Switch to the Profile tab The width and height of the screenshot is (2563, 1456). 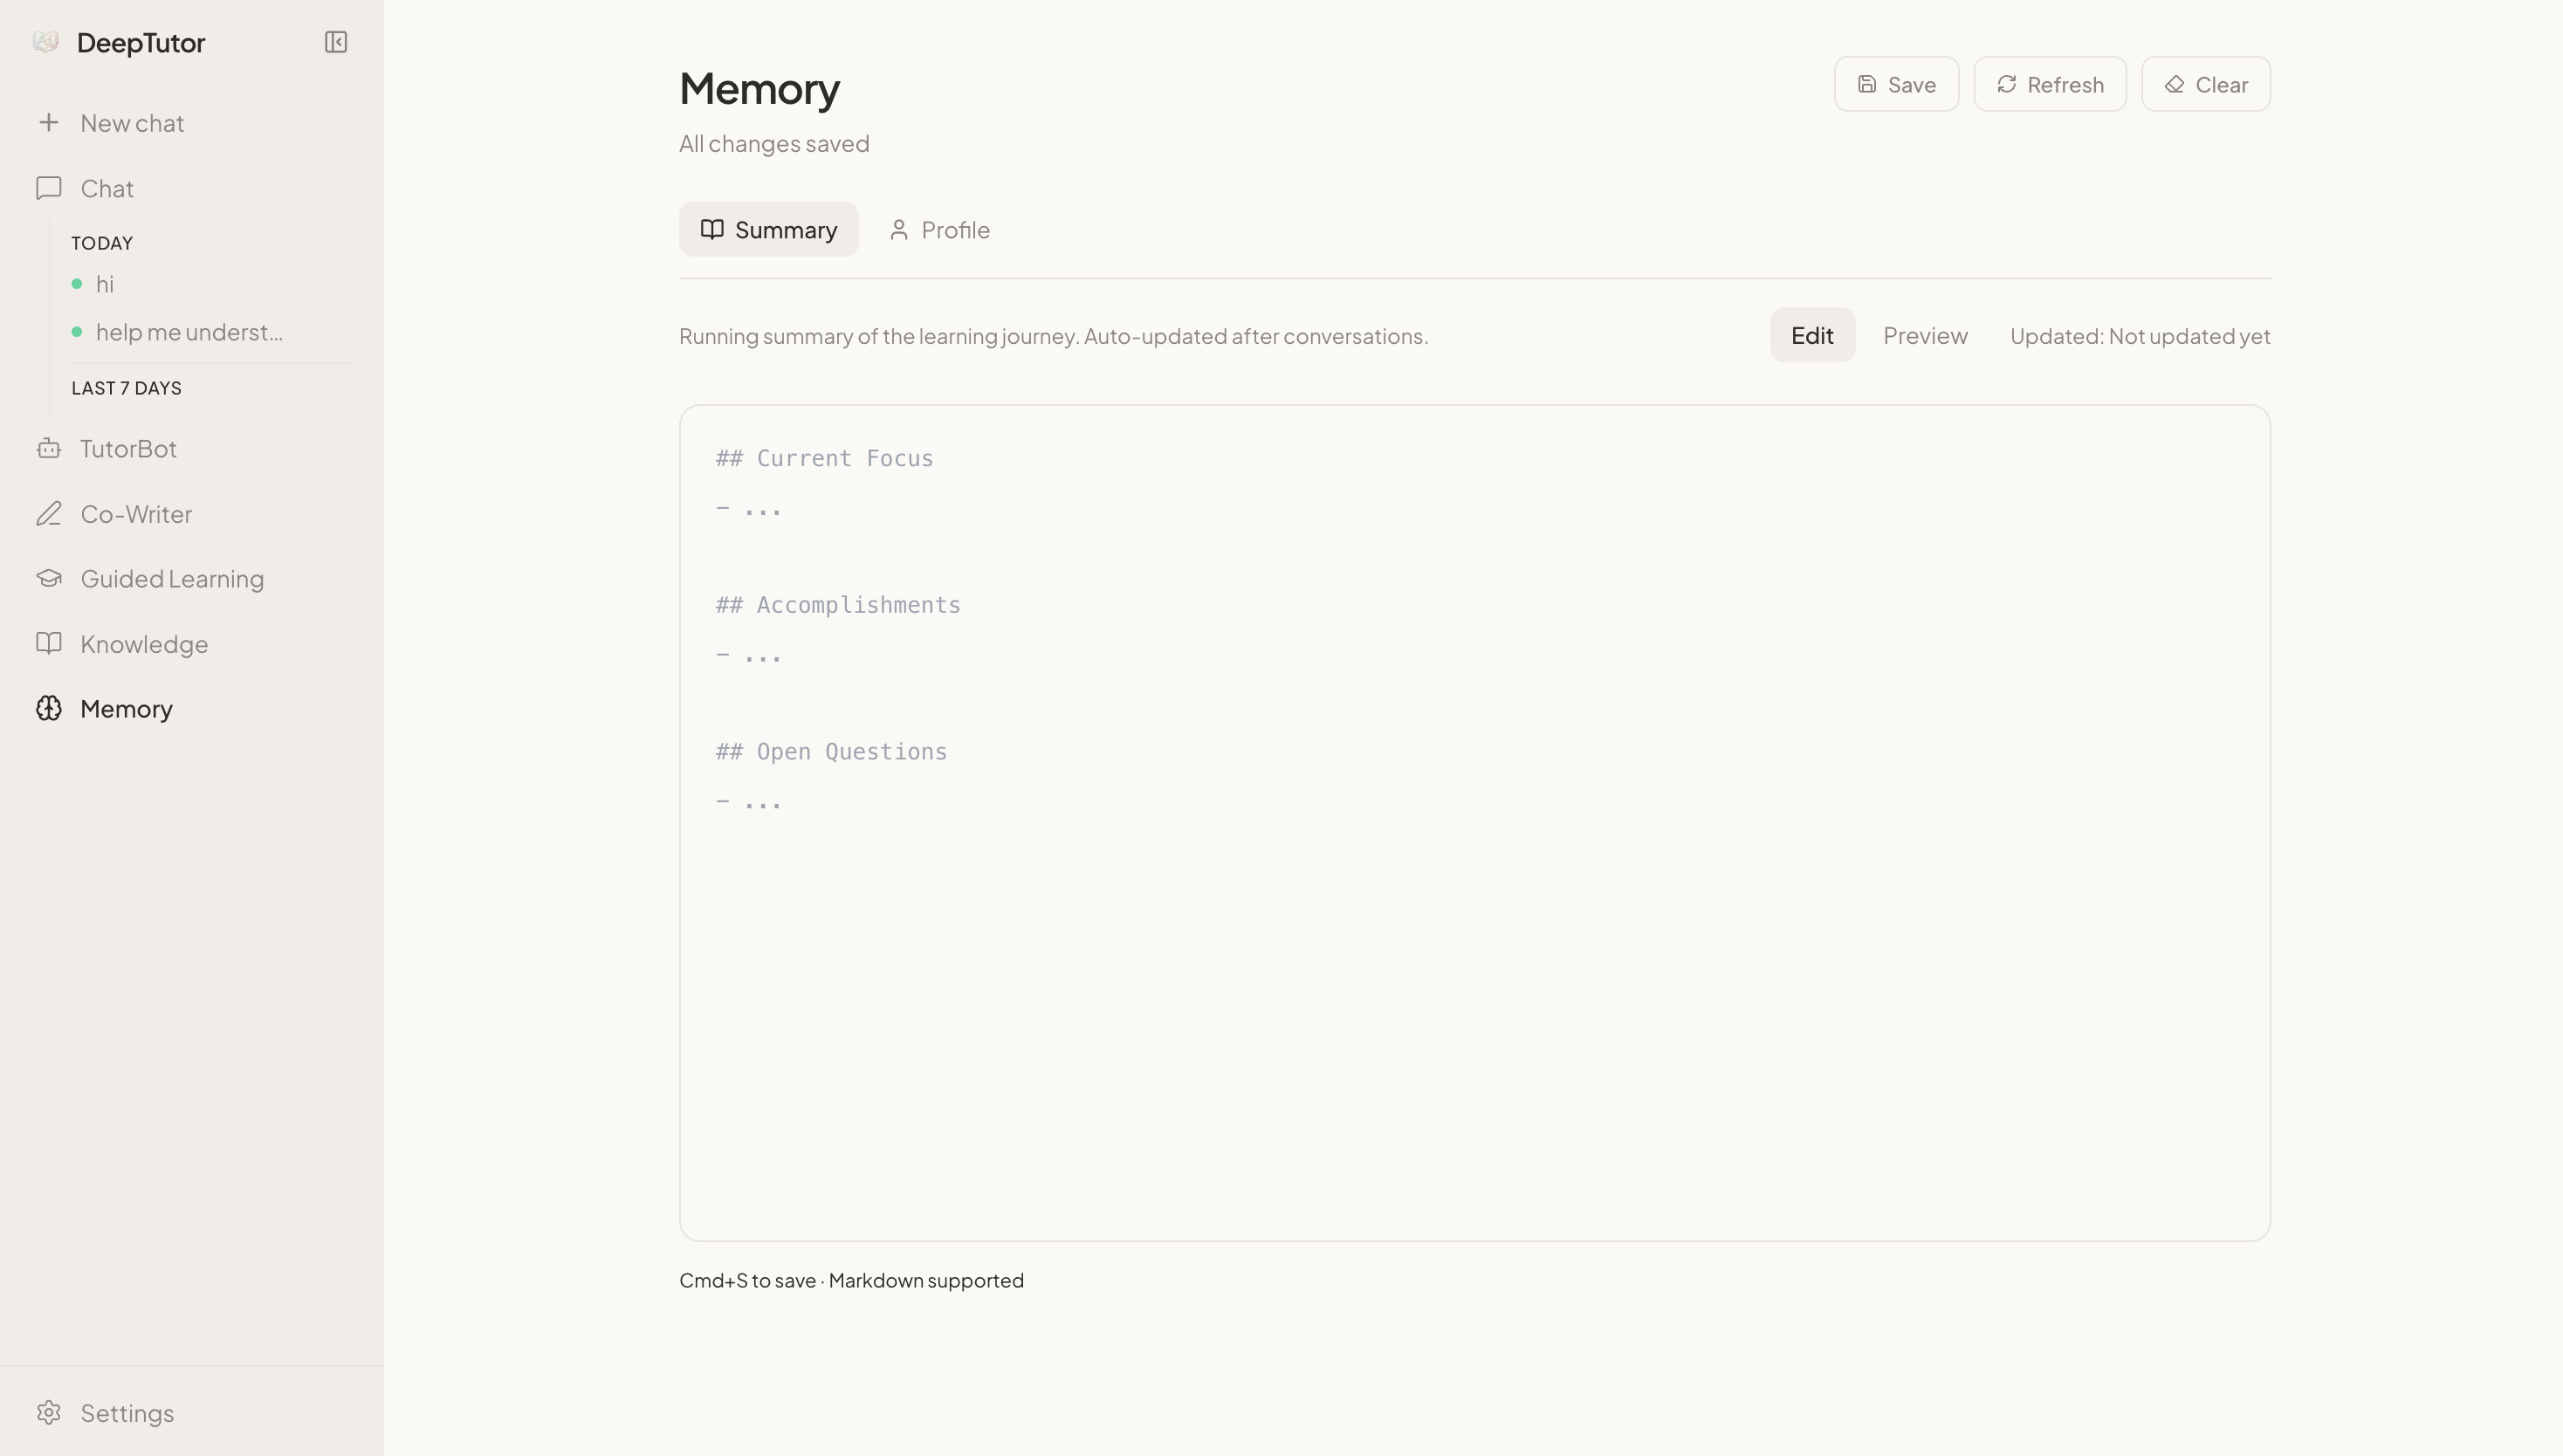pyautogui.click(x=938, y=229)
